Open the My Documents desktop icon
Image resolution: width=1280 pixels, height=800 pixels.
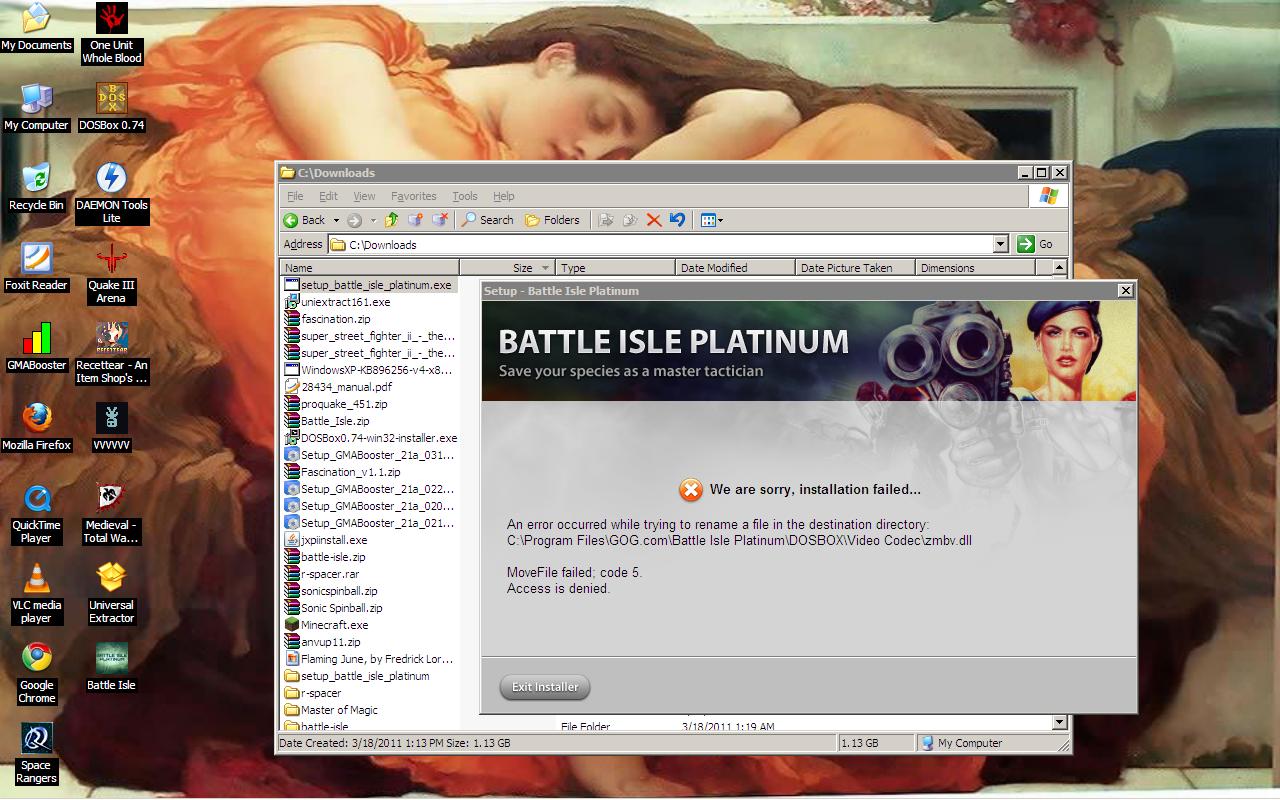coord(36,27)
